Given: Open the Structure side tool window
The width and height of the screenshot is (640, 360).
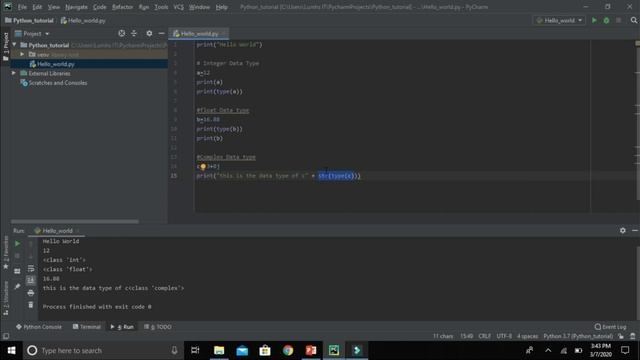Looking at the screenshot, I should tap(6, 298).
